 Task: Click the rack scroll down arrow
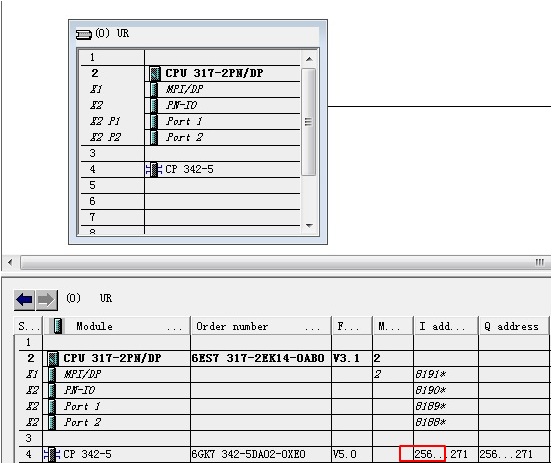click(309, 225)
